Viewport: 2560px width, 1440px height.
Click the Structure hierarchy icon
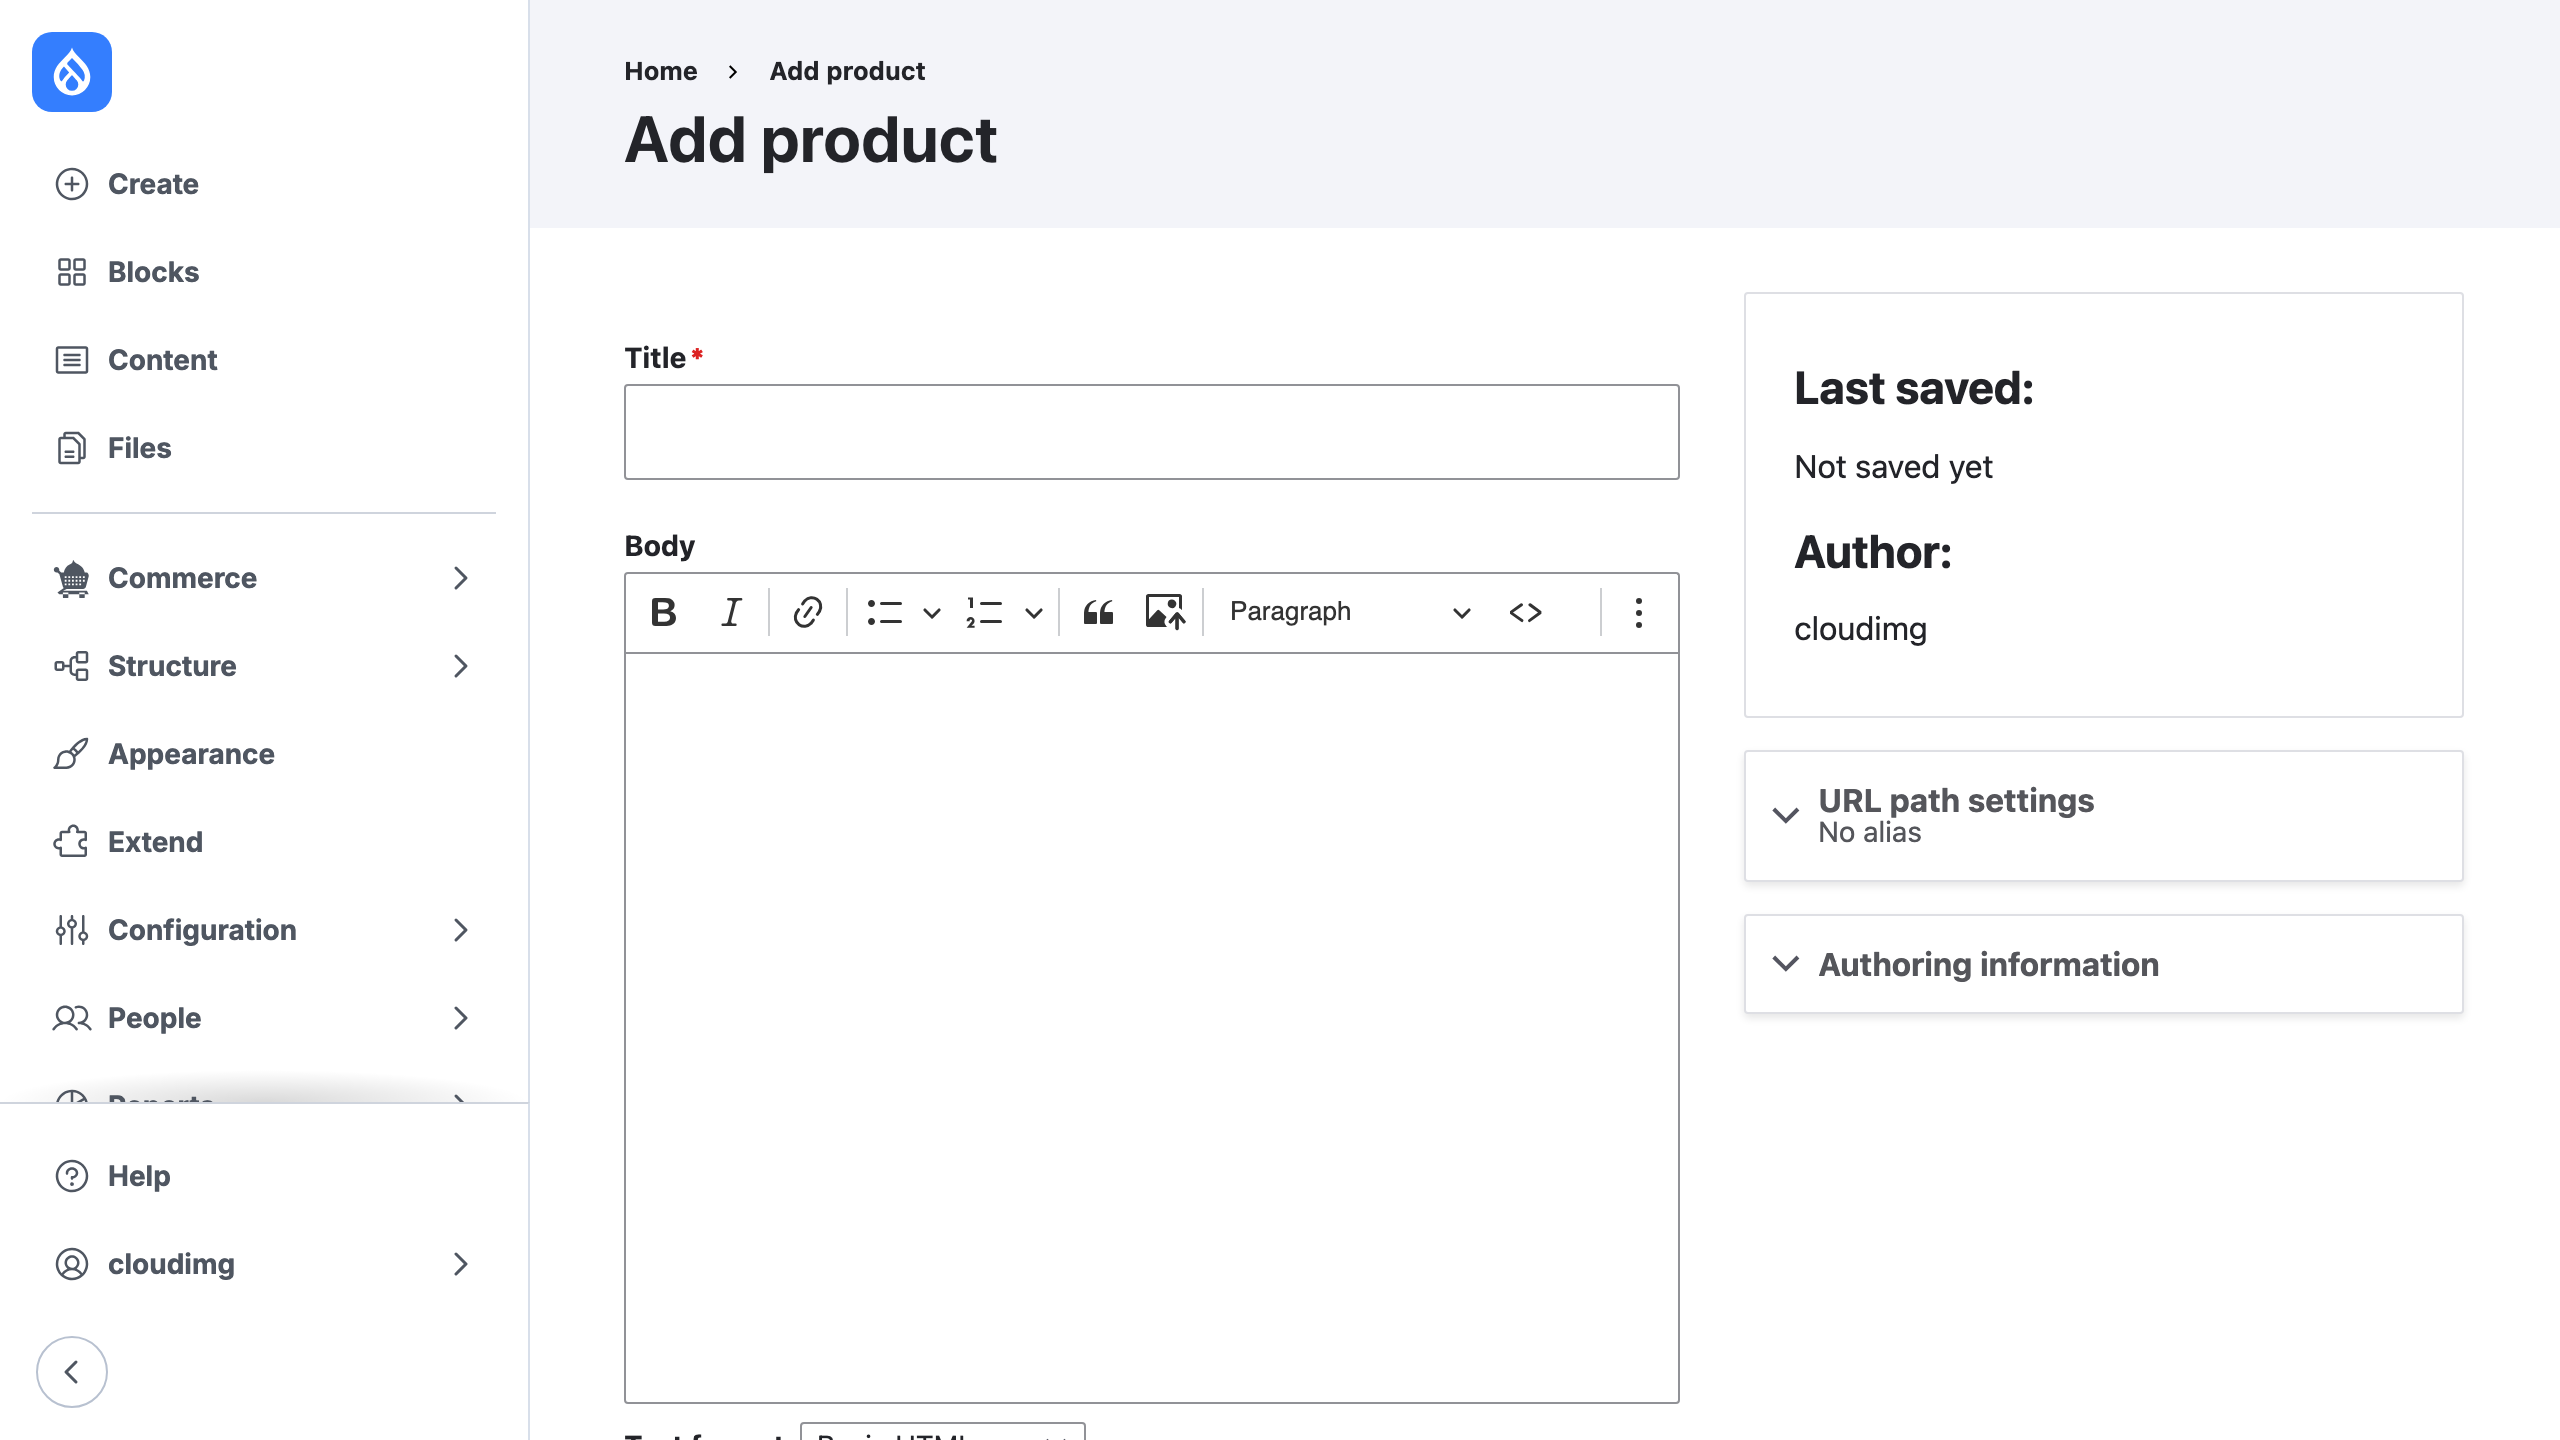(x=71, y=666)
